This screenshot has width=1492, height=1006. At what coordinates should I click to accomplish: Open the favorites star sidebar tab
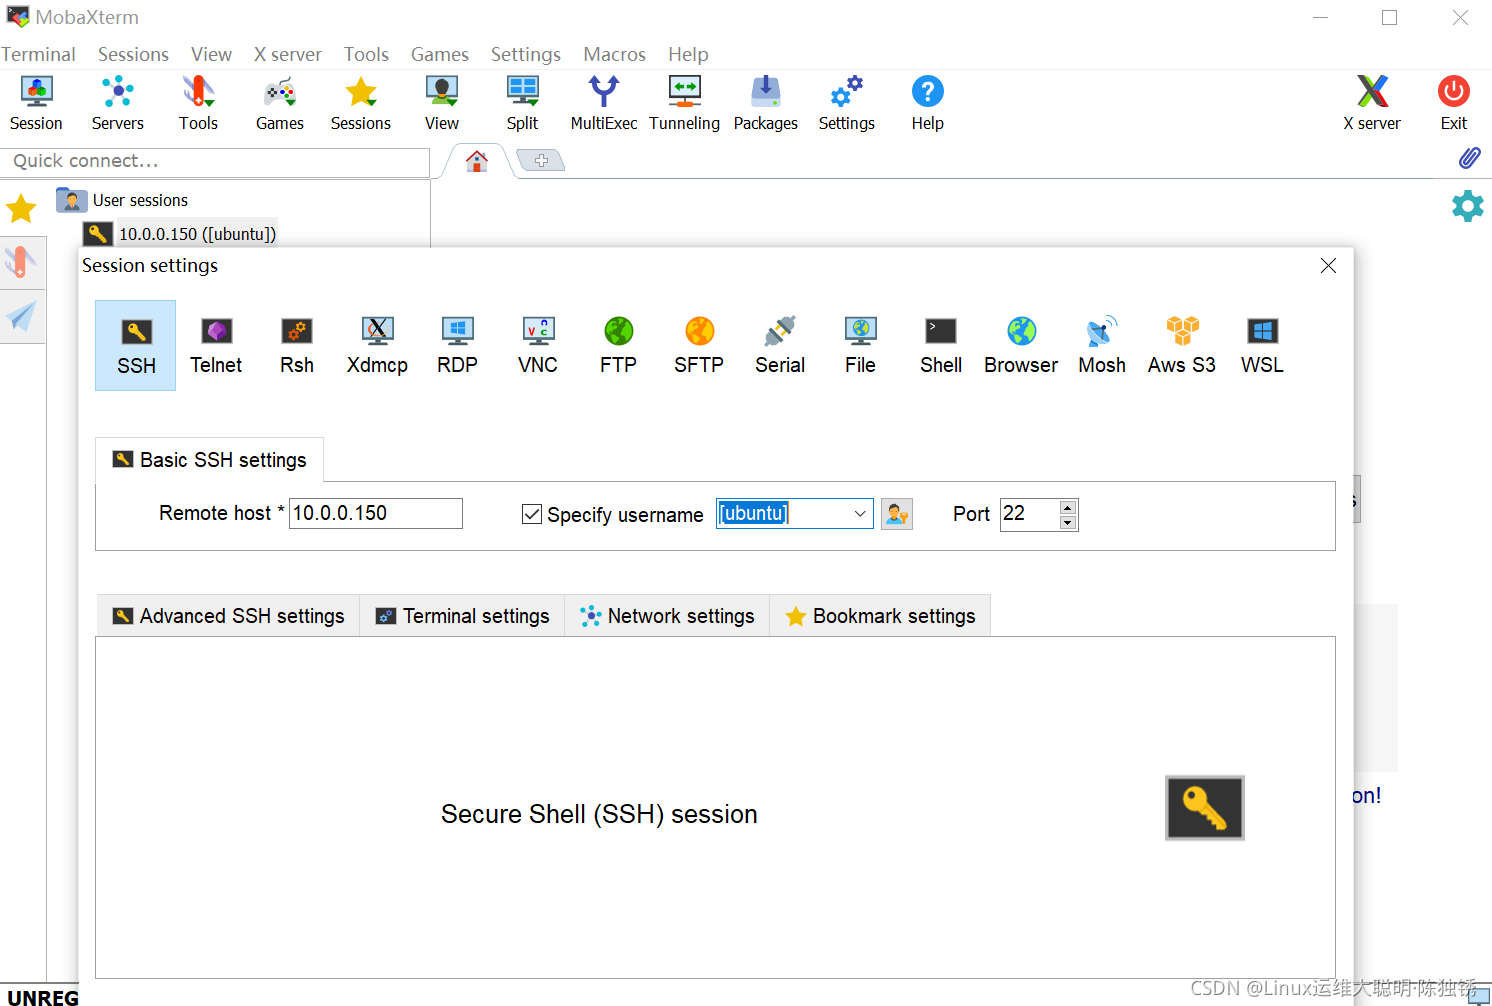point(21,209)
